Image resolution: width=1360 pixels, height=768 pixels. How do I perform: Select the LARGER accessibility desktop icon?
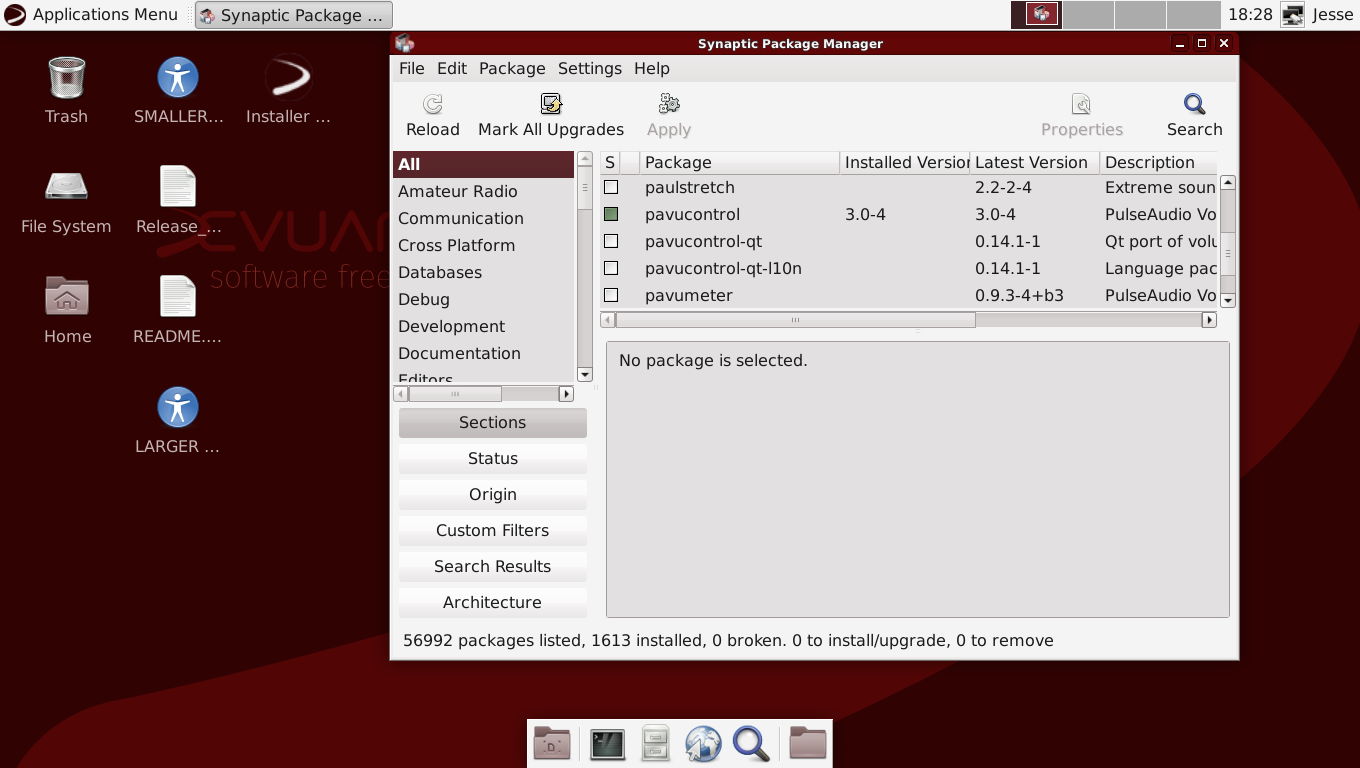pyautogui.click(x=178, y=407)
